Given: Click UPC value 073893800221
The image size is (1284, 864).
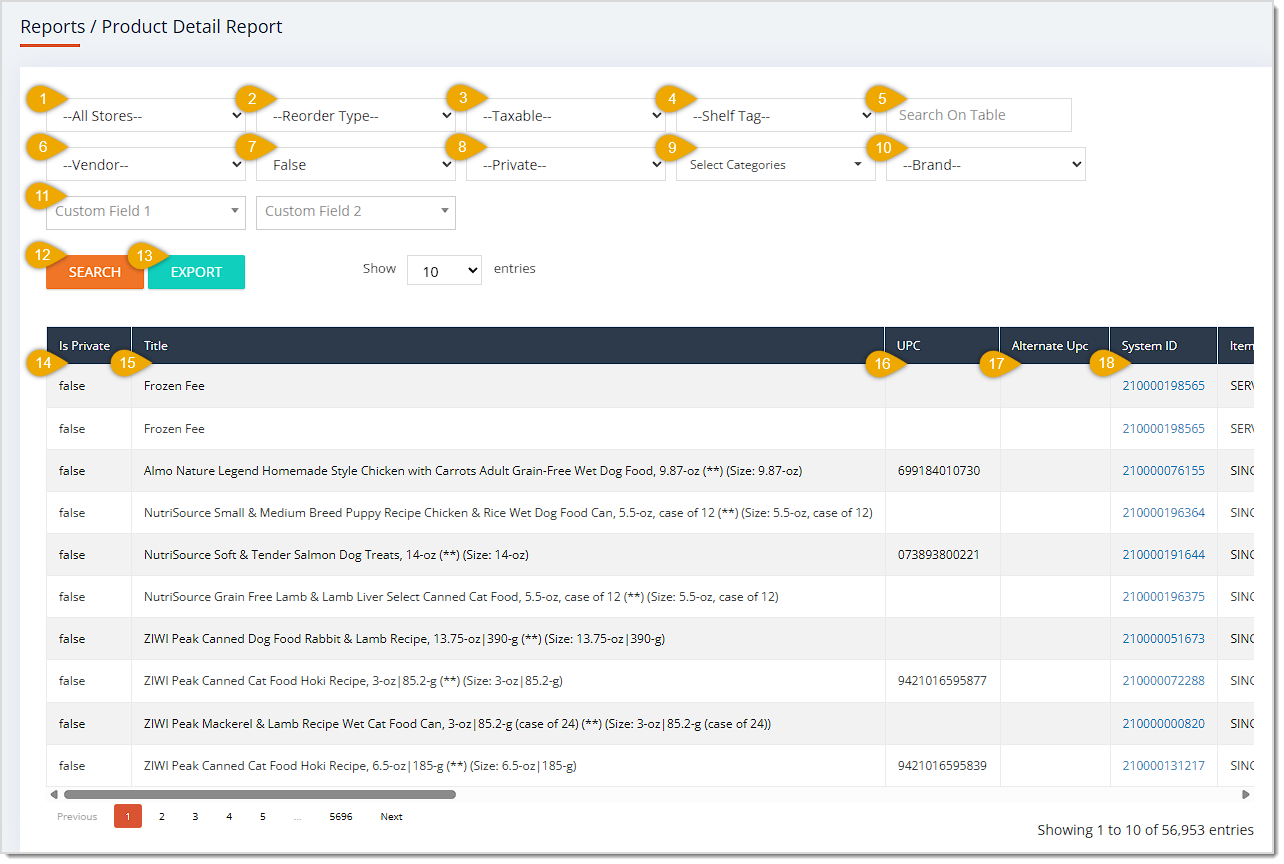Looking at the screenshot, I should (x=939, y=555).
